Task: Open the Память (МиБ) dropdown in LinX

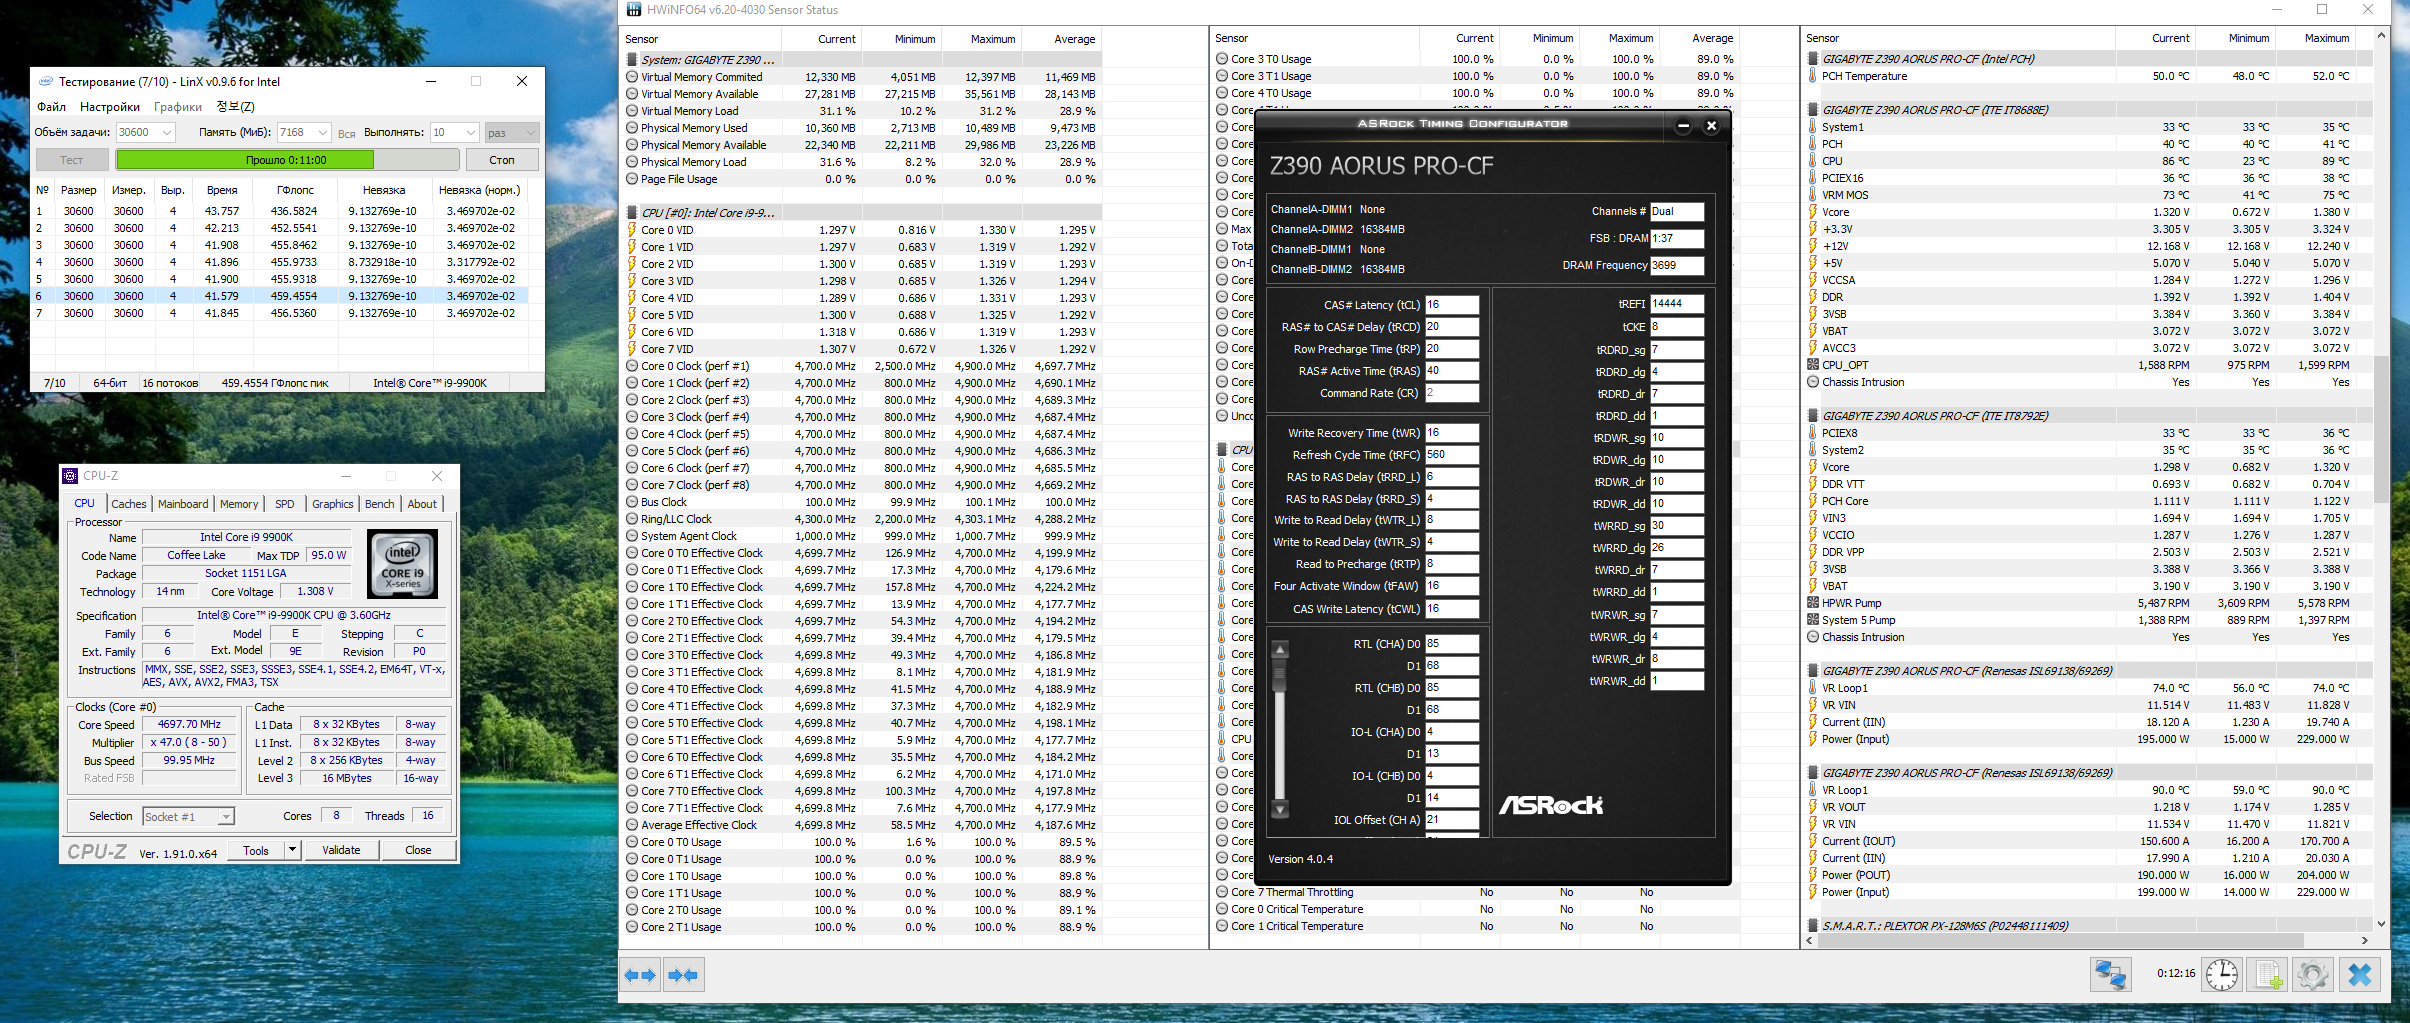Action: (323, 132)
